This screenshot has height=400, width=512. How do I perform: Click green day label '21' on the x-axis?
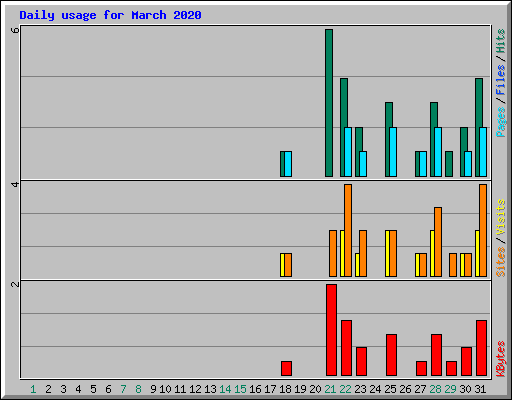[330, 389]
